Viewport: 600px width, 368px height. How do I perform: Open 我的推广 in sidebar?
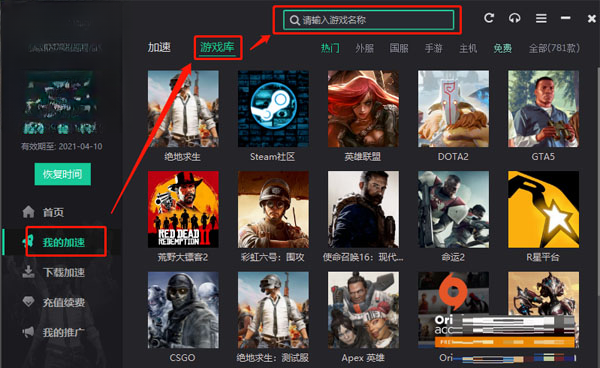(x=64, y=332)
